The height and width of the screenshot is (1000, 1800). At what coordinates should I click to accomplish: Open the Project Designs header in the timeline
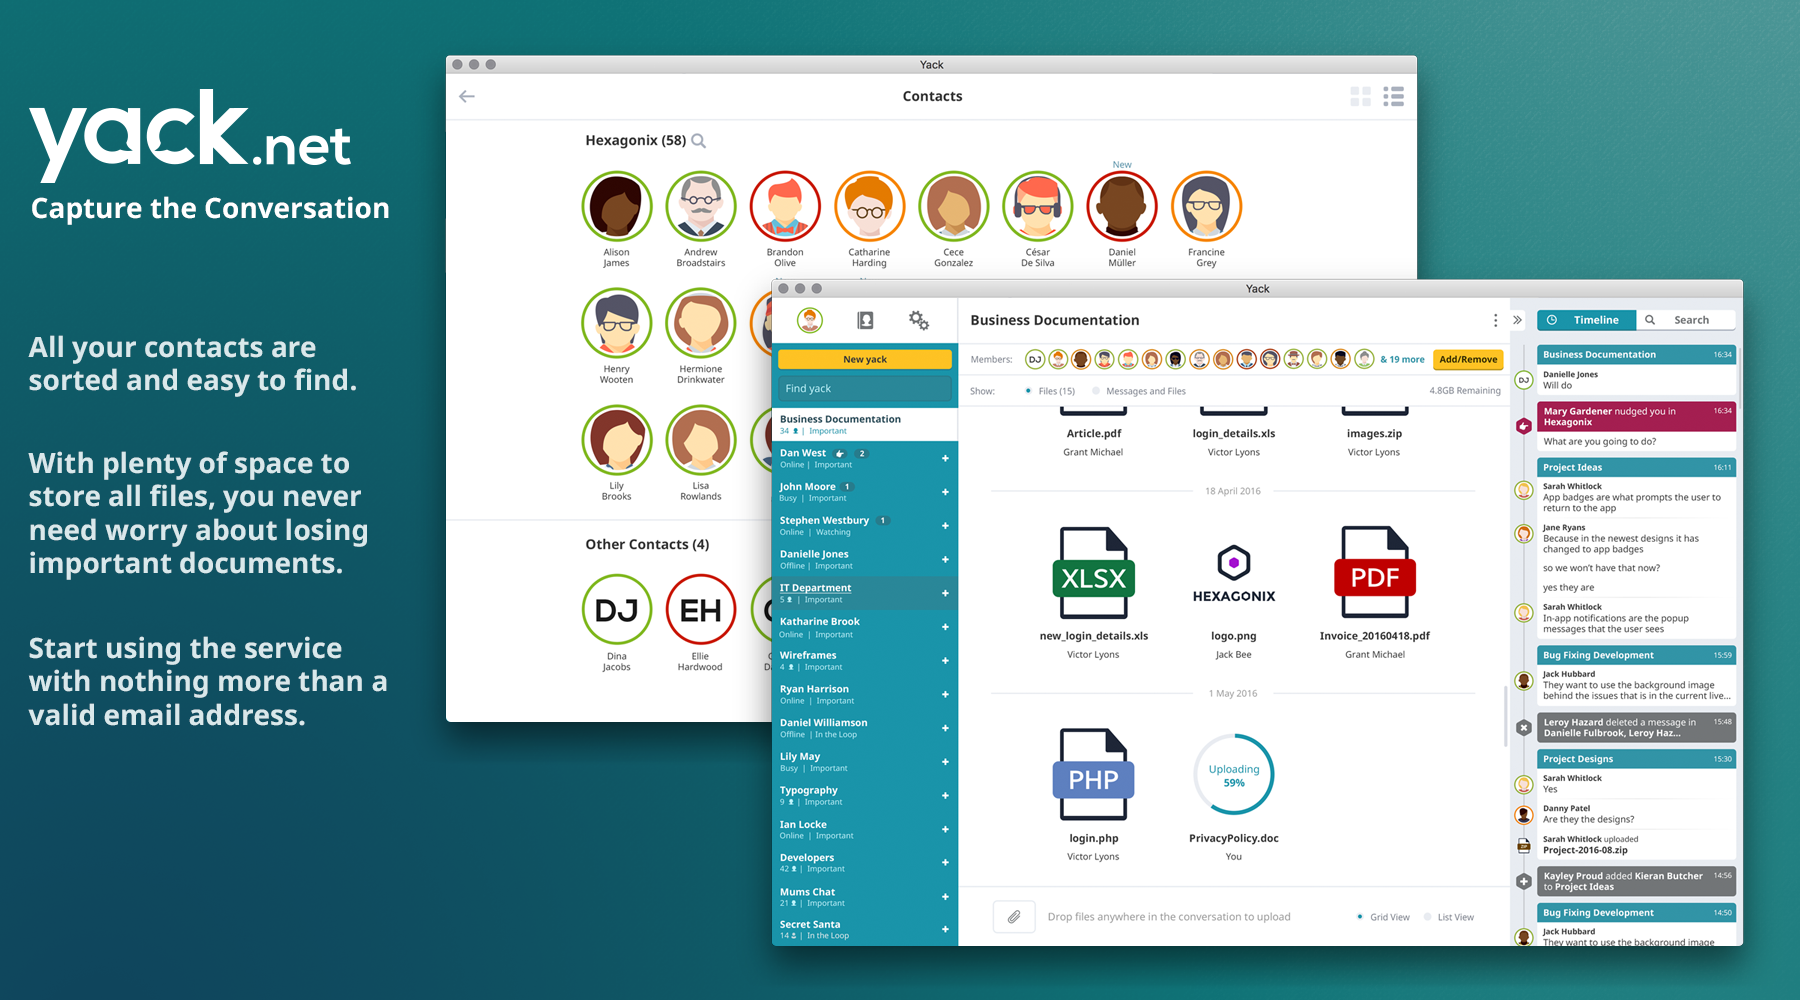coord(1636,759)
